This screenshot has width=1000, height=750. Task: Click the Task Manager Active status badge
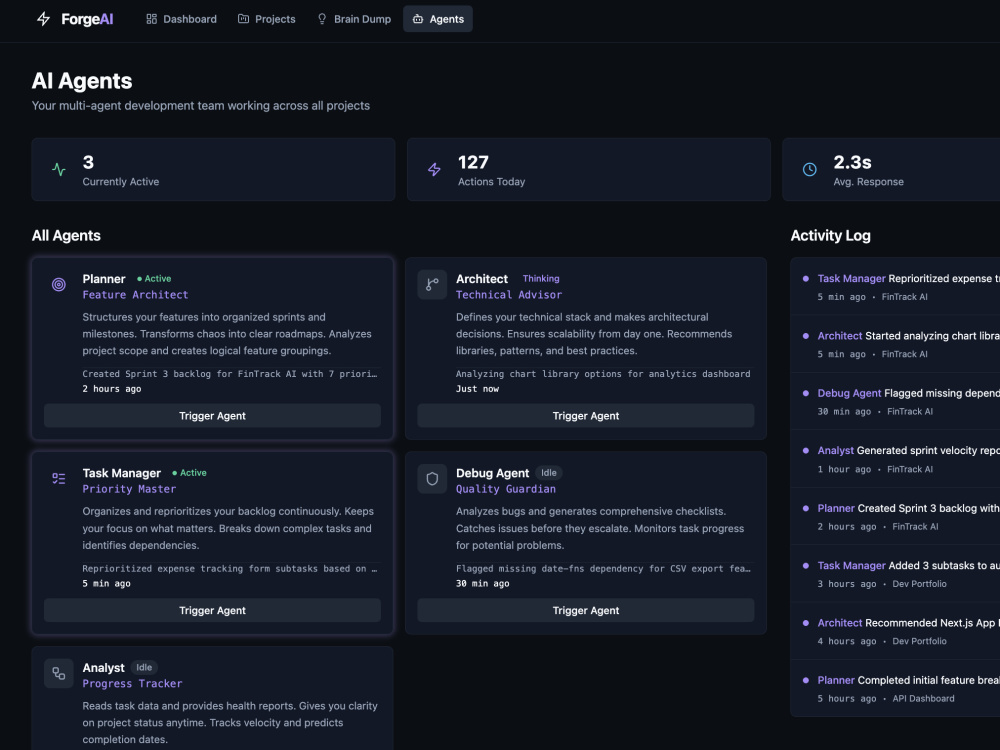[189, 473]
